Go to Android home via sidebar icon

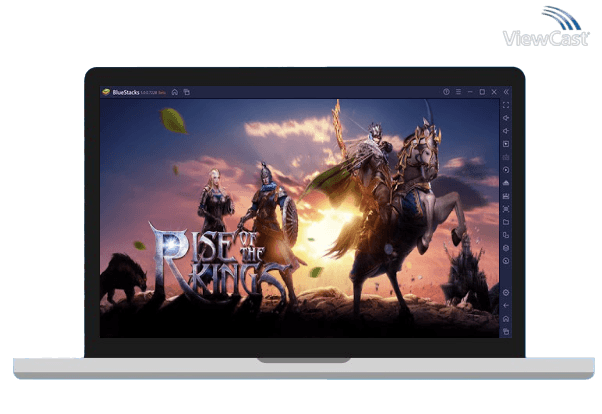(506, 319)
